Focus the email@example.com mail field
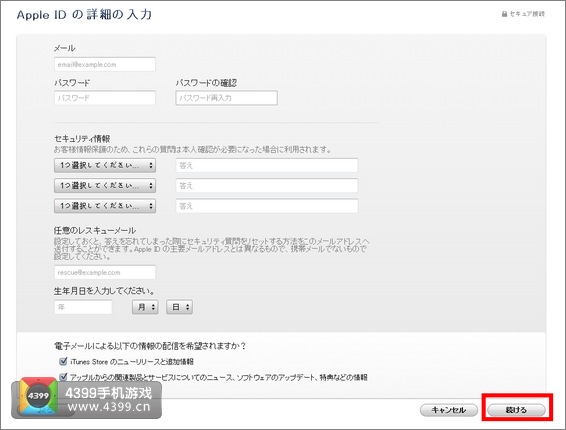566x430 pixels. [x=105, y=64]
